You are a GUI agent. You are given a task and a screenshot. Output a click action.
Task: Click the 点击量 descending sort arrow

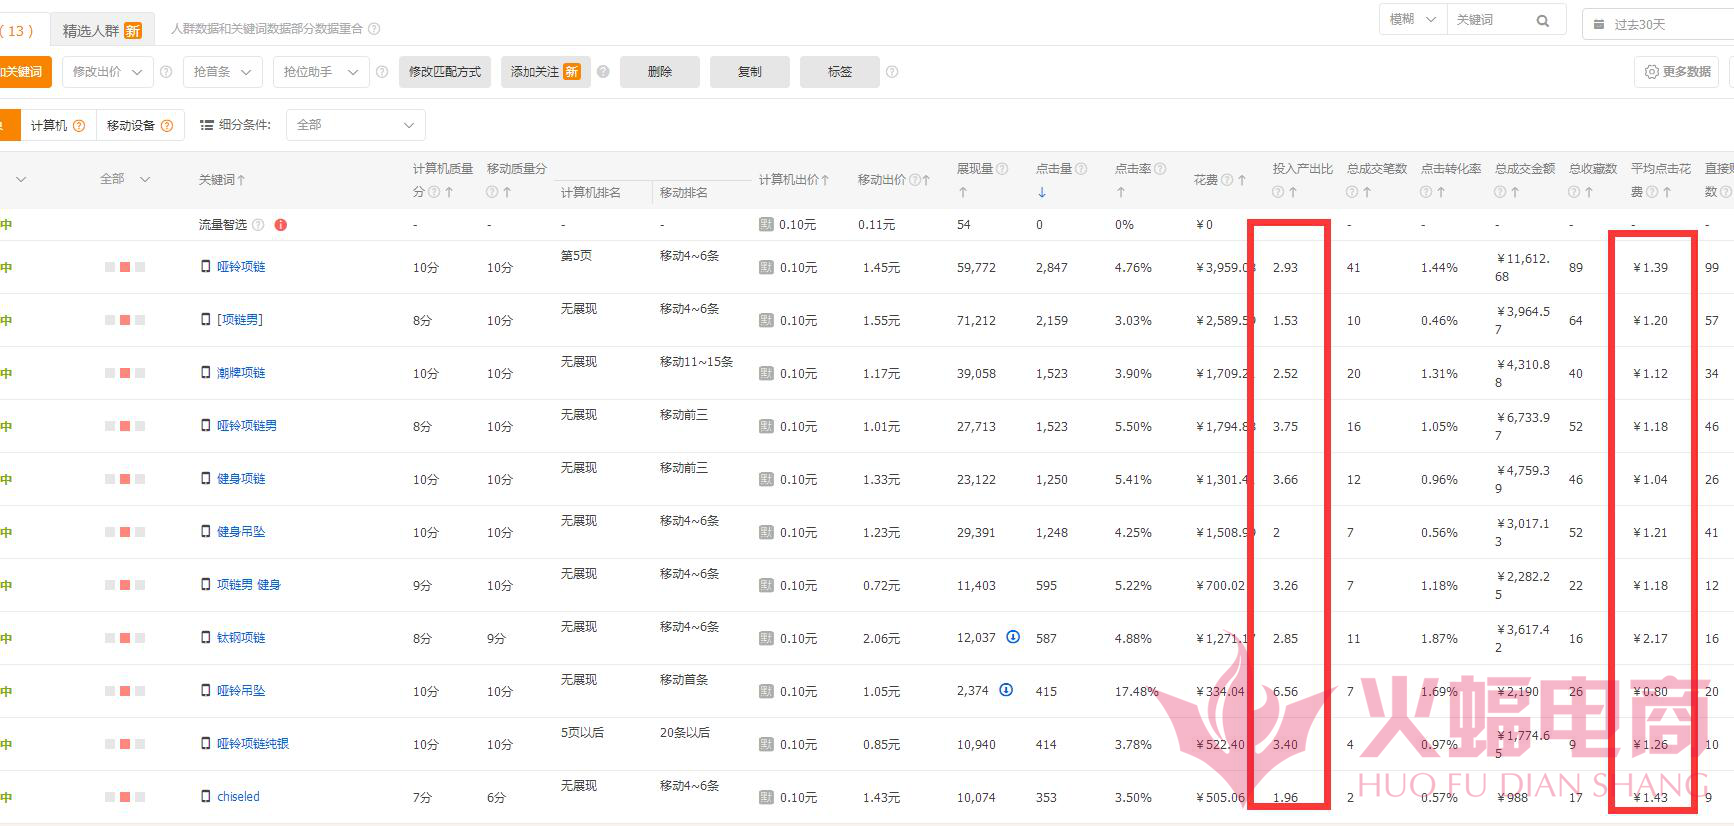[1041, 192]
